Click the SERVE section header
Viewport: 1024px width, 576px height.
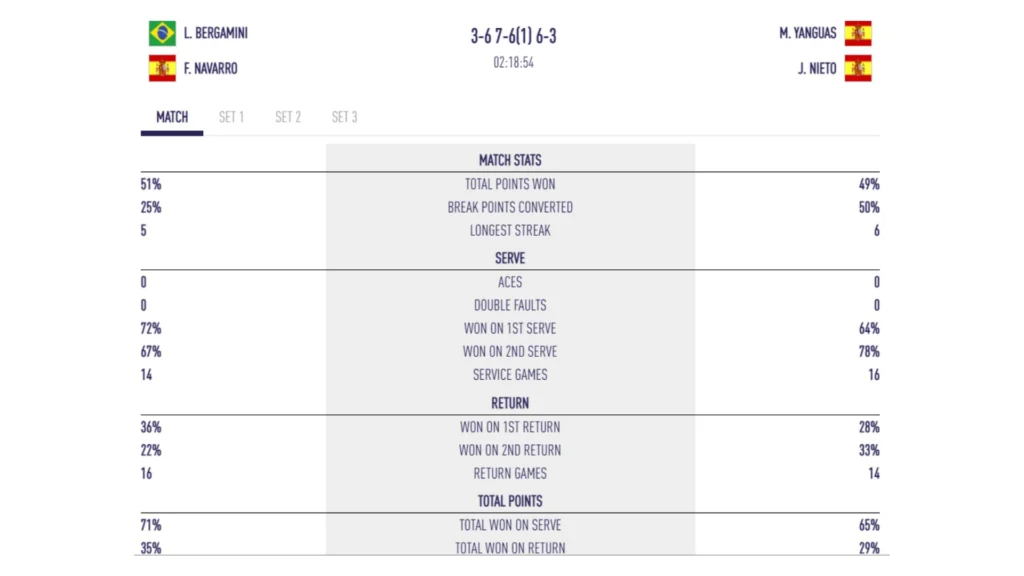tap(510, 258)
